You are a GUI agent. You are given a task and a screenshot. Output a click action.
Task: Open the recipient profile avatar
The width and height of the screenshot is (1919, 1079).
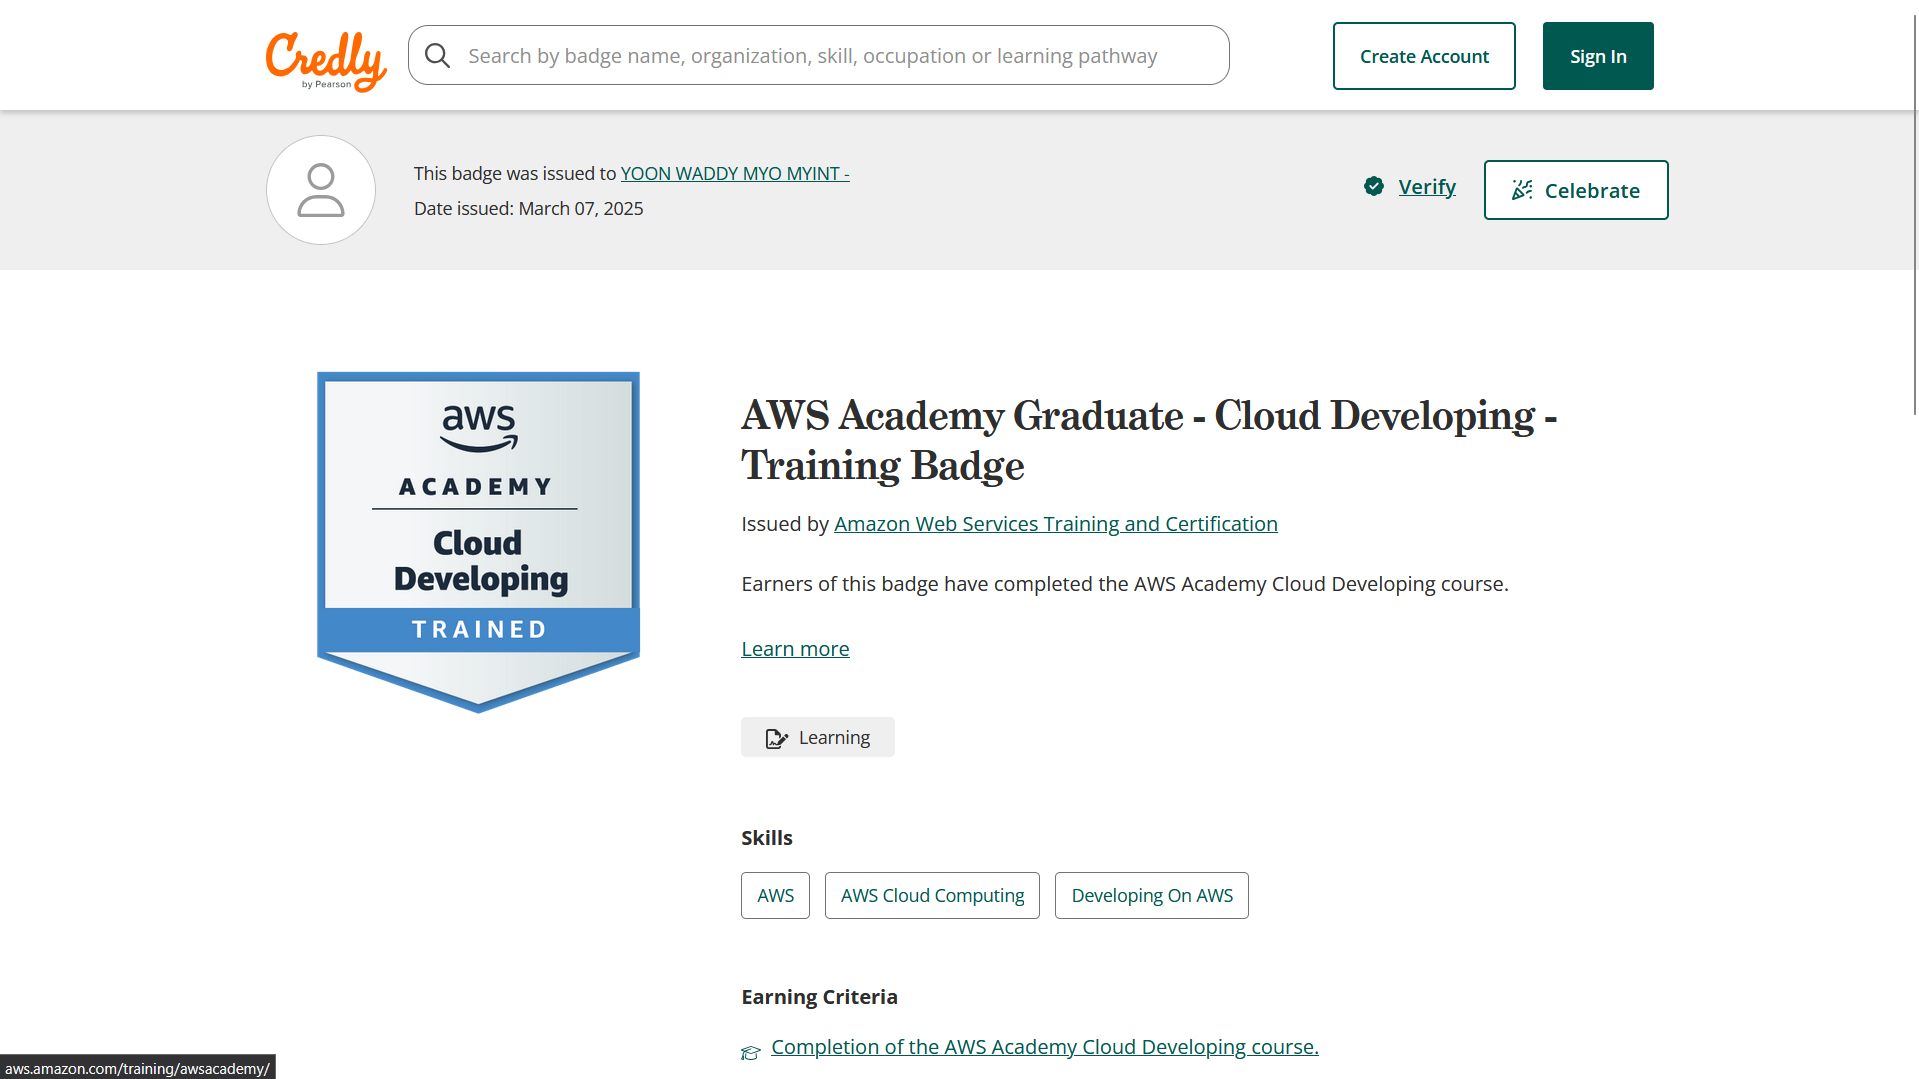coord(321,190)
